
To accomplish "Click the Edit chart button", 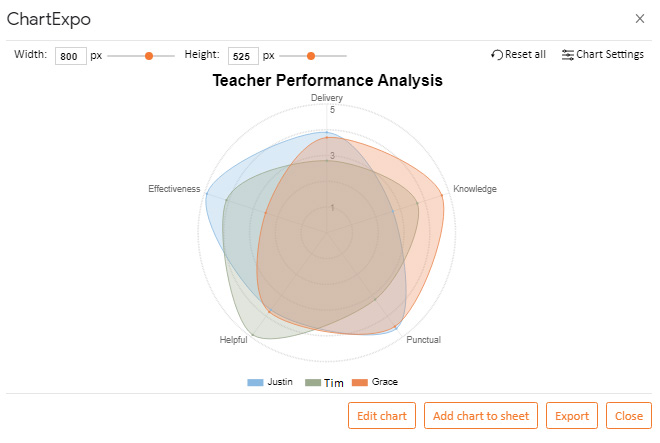I will click(x=382, y=416).
